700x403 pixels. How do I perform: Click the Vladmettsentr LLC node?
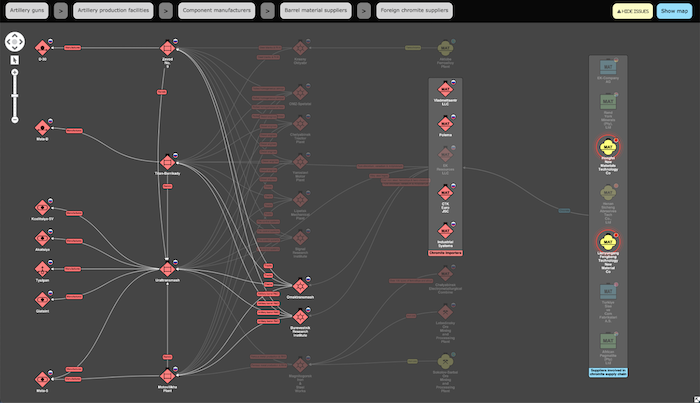click(445, 89)
